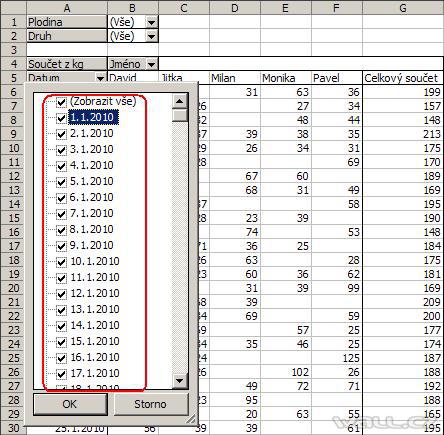The image size is (444, 435).
Task: Uncheck the 7.1.2010 checkbox
Action: click(x=61, y=214)
